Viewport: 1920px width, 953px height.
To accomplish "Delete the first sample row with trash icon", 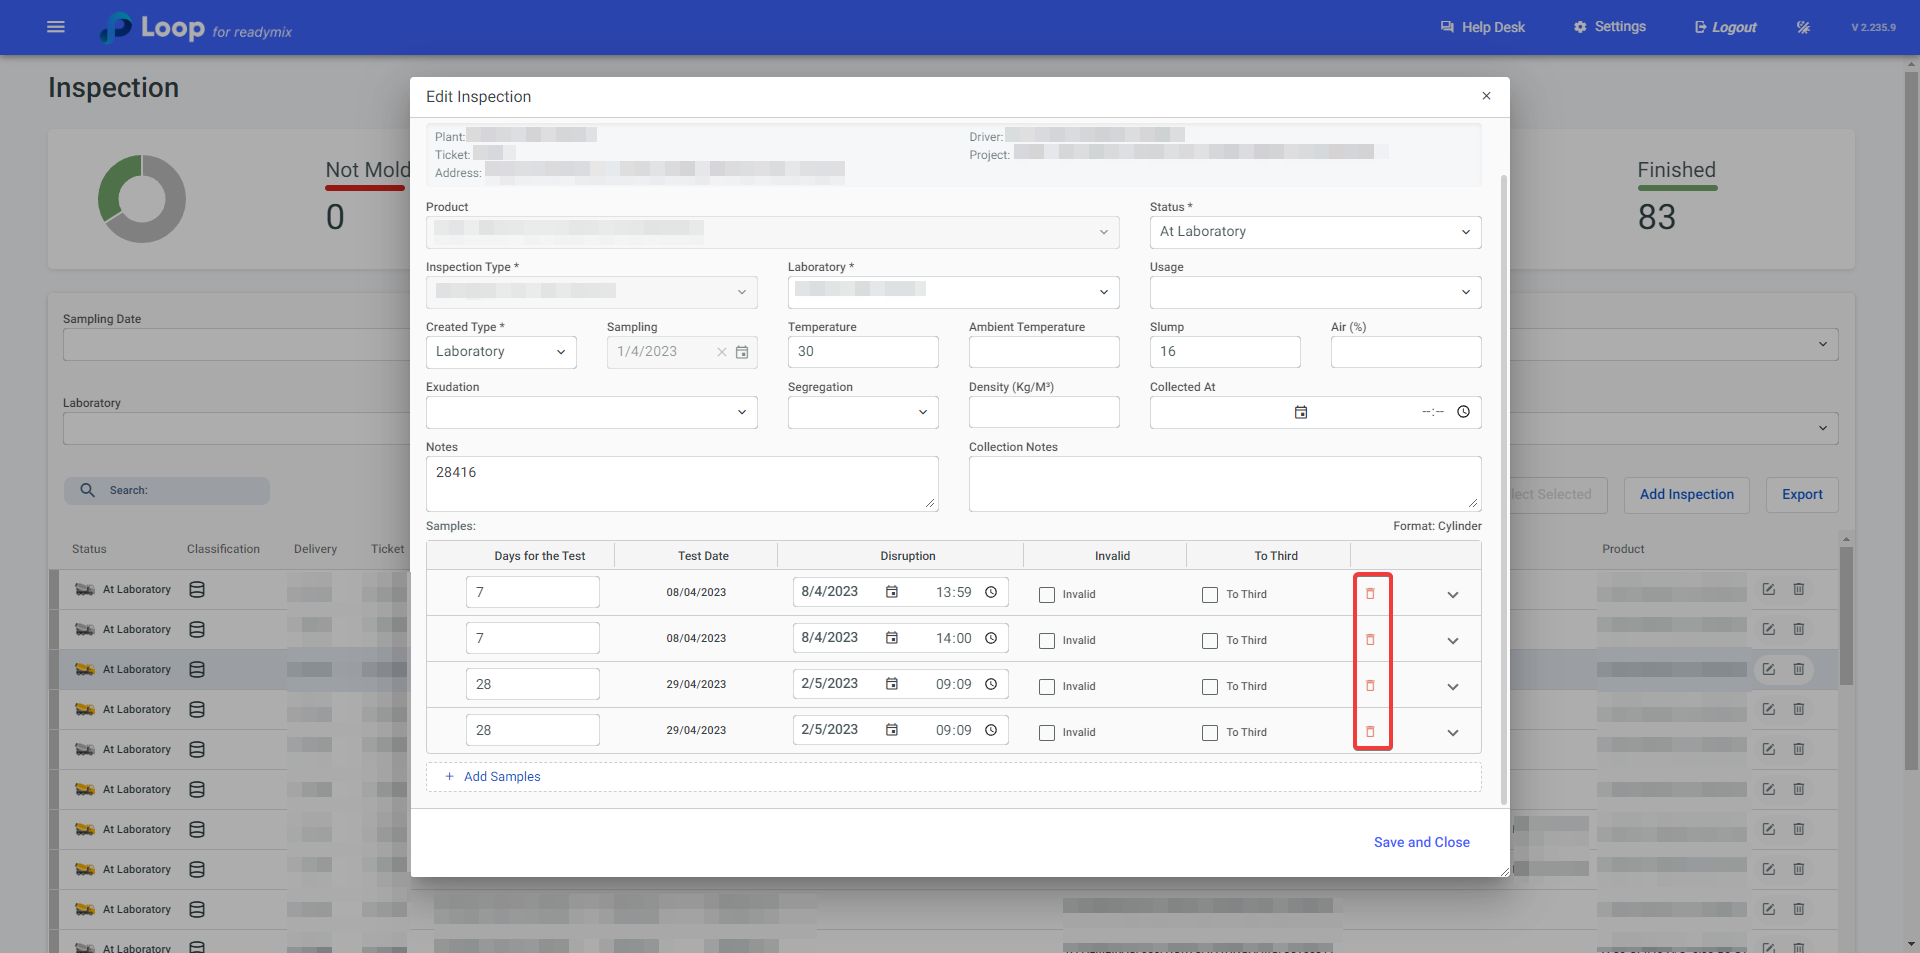I will tap(1370, 594).
